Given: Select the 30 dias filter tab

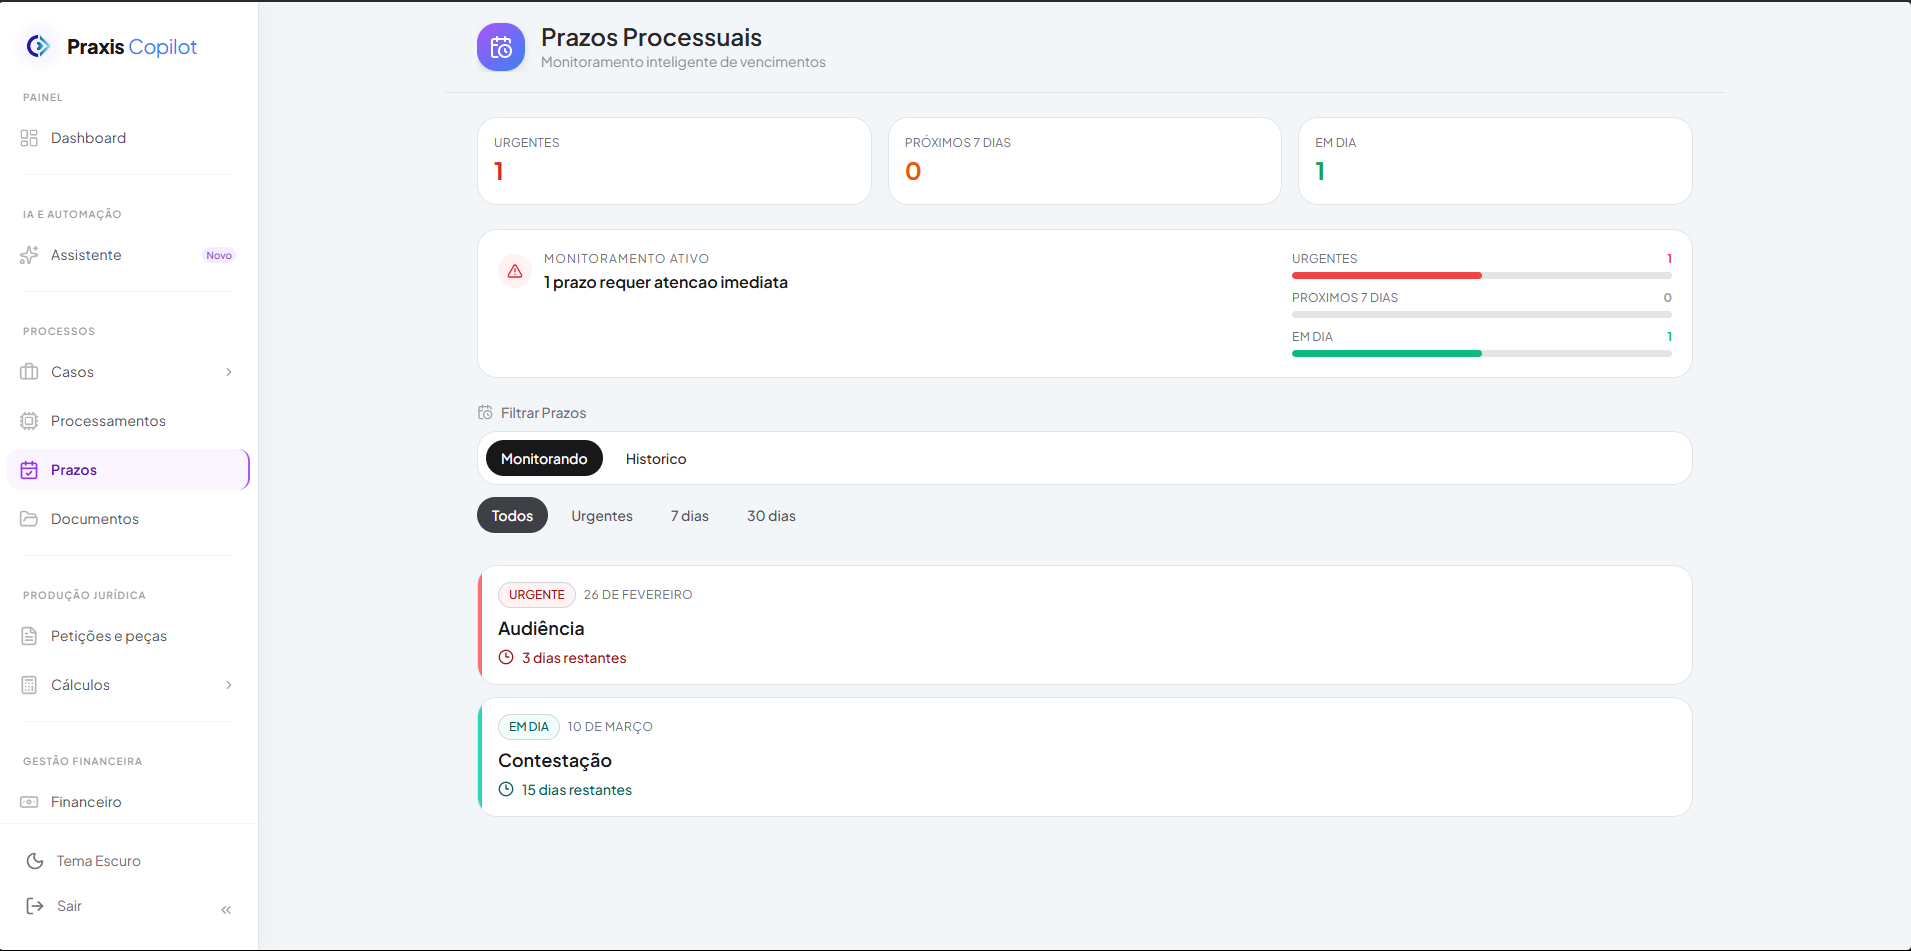Looking at the screenshot, I should [x=771, y=516].
